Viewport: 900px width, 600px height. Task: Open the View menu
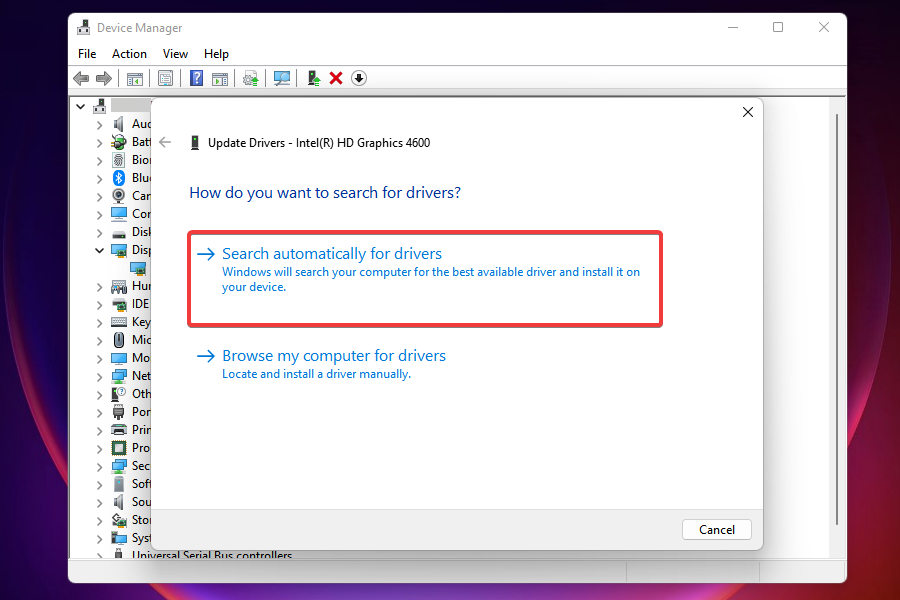(175, 53)
